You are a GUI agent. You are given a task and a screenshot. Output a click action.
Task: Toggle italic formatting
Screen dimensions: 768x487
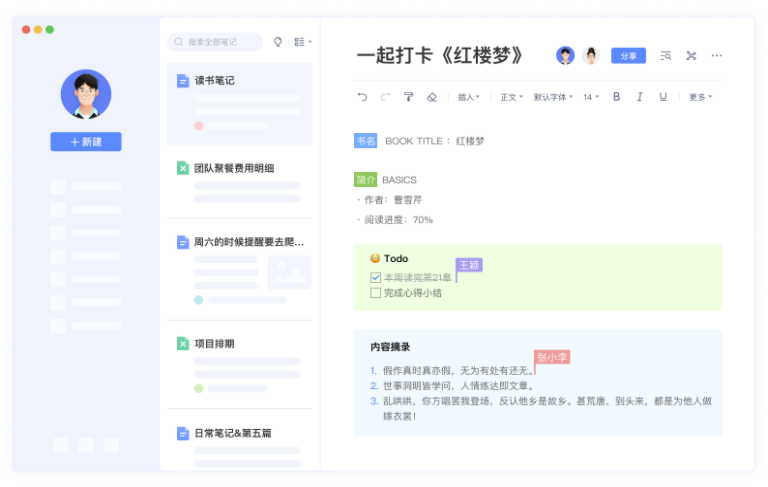pos(640,97)
